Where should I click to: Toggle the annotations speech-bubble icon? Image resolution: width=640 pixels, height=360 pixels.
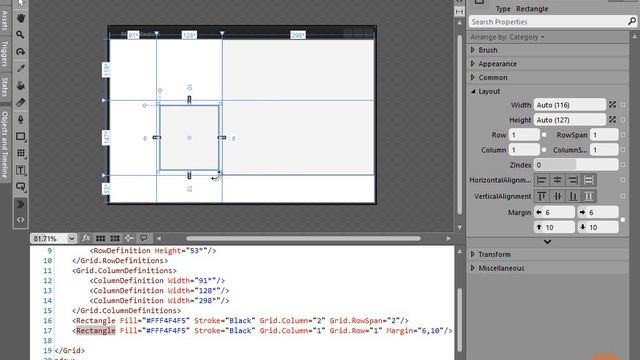[x=144, y=238]
